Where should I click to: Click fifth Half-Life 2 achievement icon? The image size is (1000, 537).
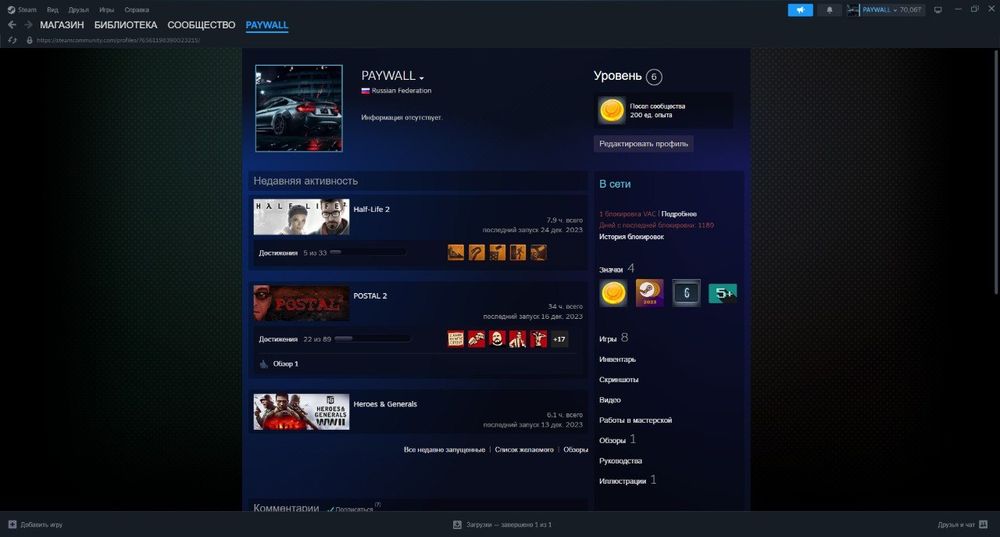tap(539, 253)
